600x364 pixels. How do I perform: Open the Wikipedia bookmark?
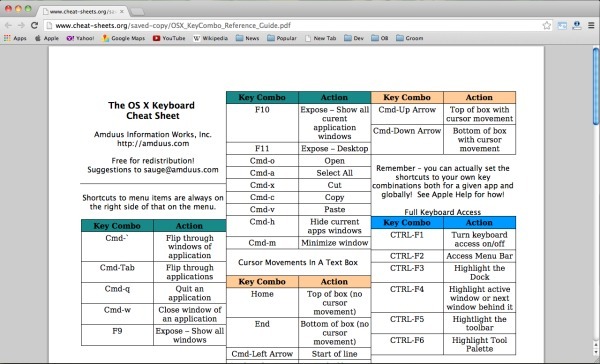[x=210, y=38]
